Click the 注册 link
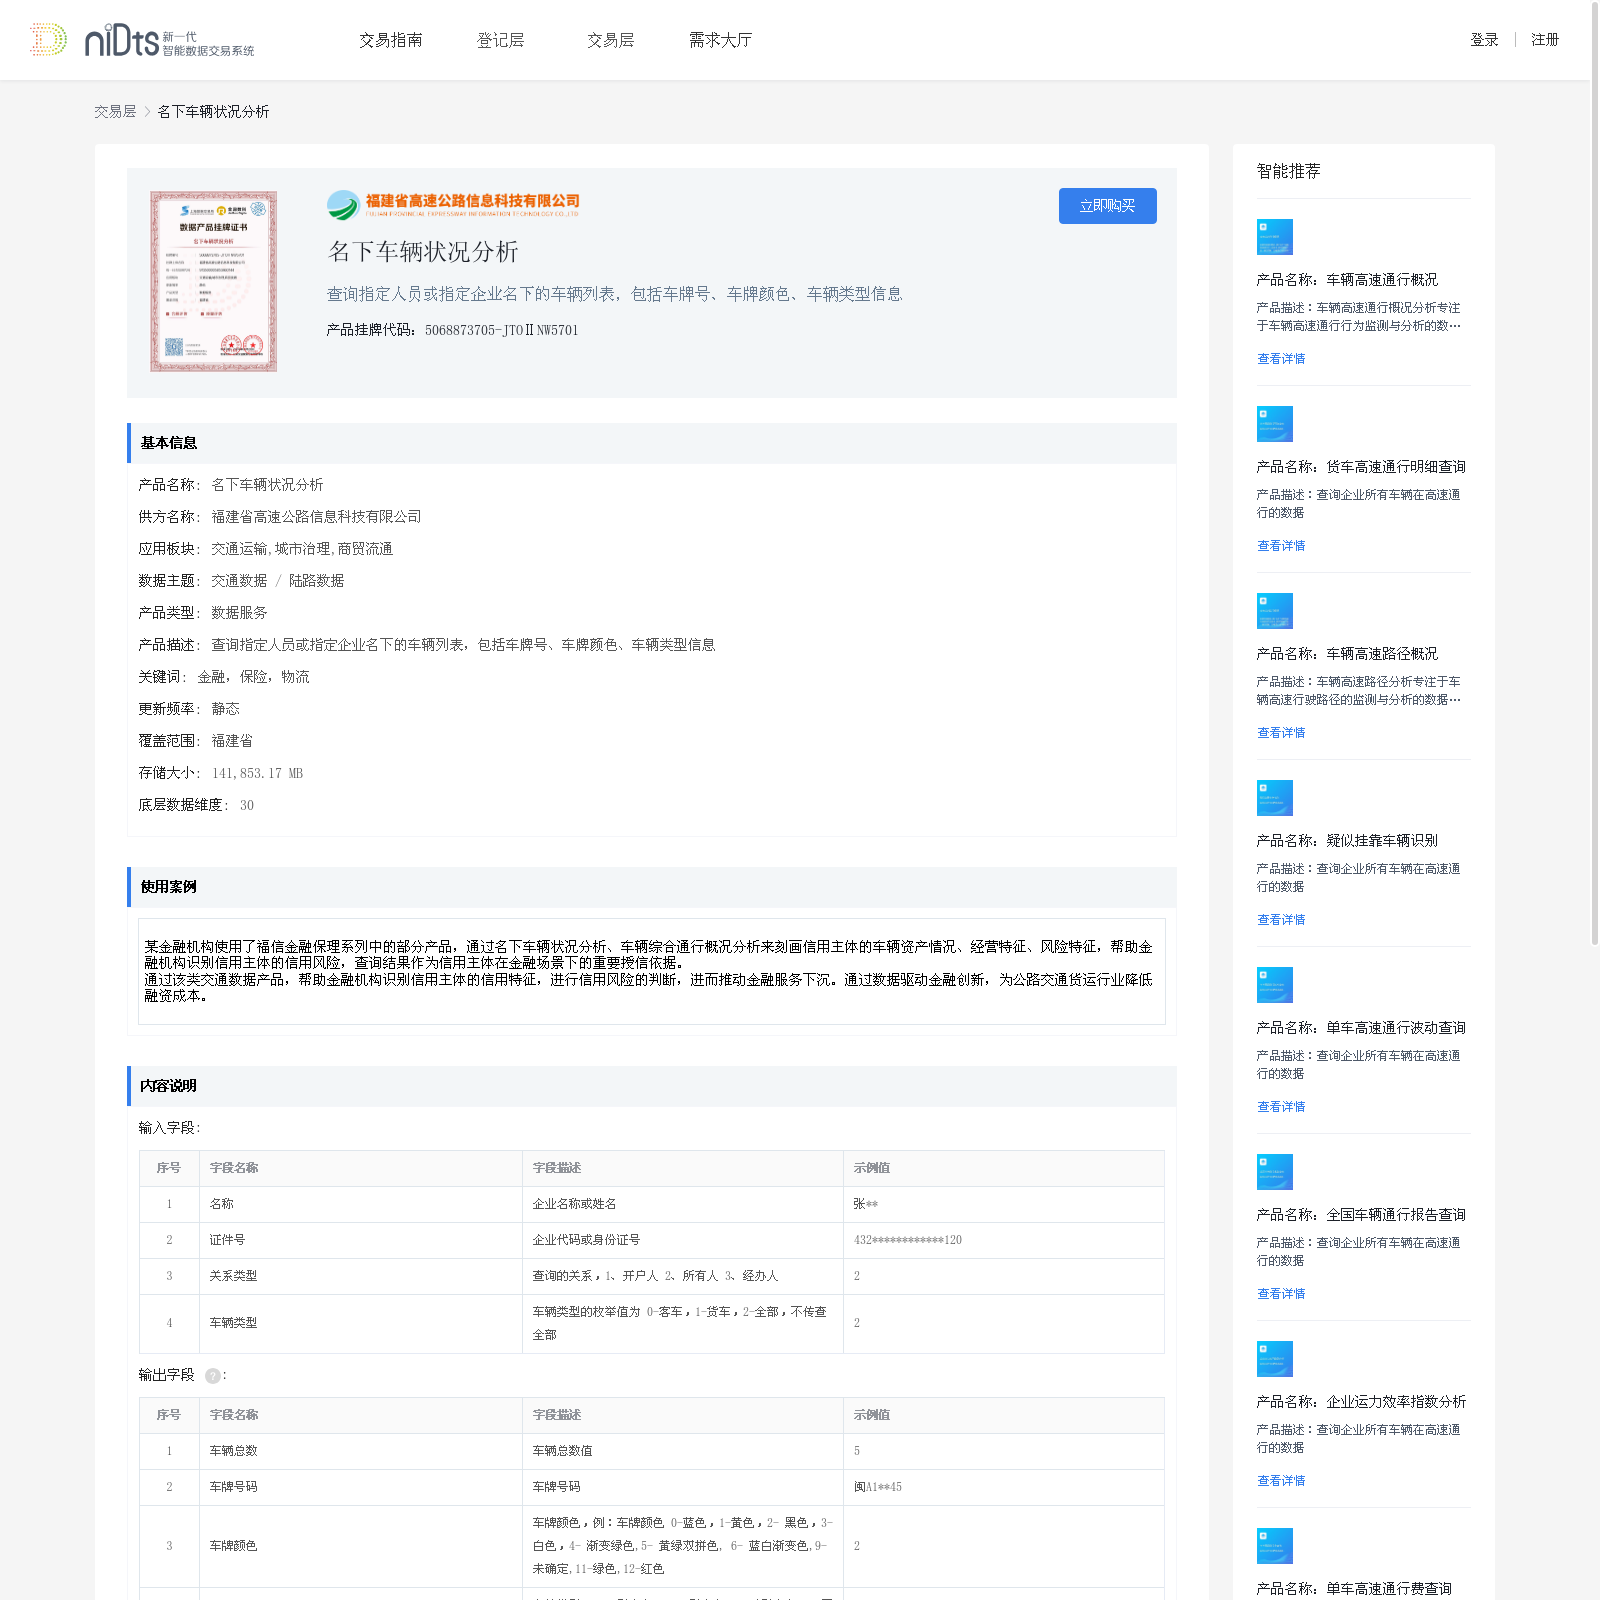The width and height of the screenshot is (1600, 1600). (1545, 40)
